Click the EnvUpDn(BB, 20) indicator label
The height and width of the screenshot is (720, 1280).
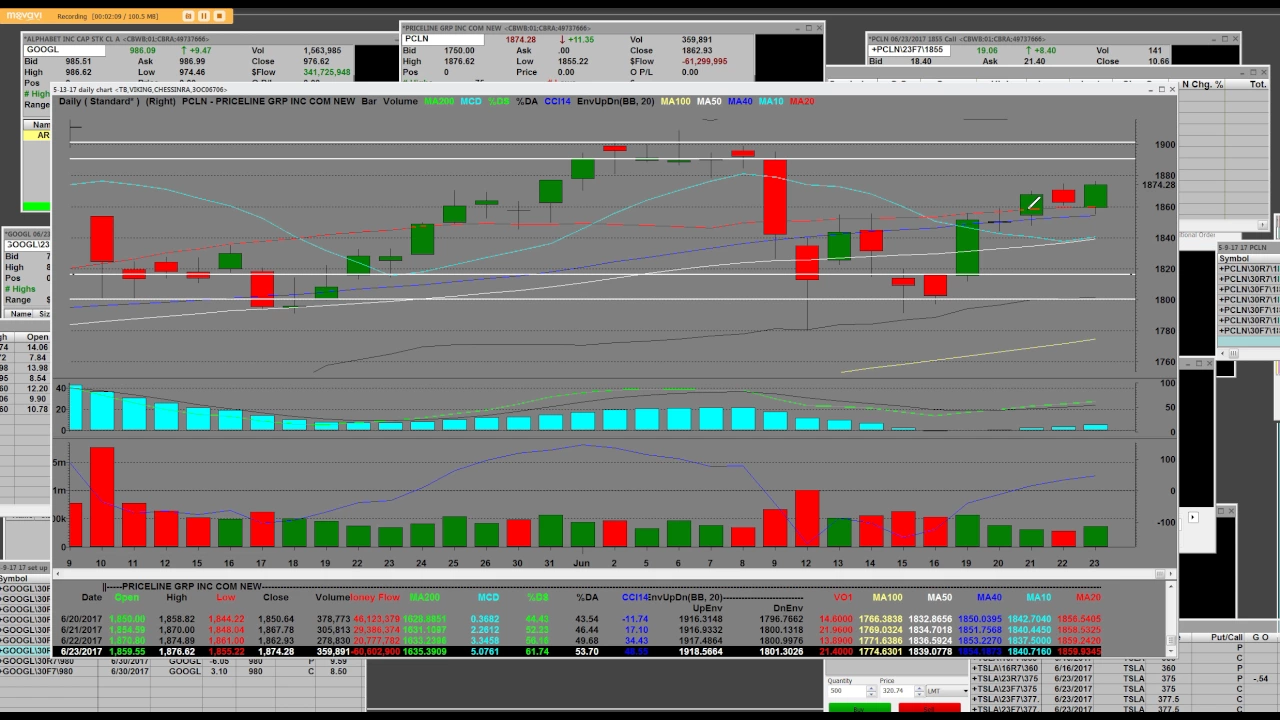pyautogui.click(x=615, y=101)
